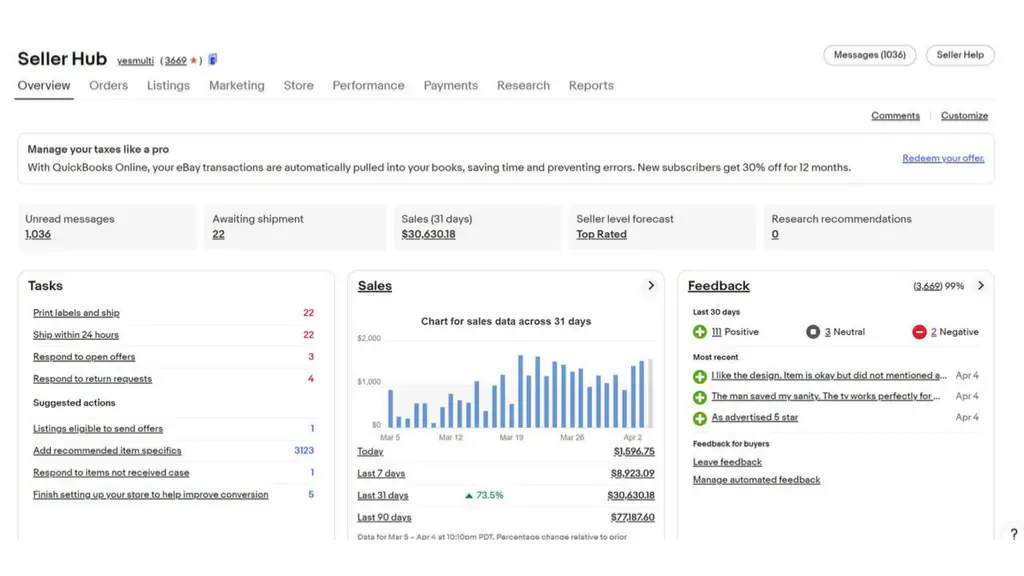Open 'The man saved my sanity' feedback

(825, 396)
